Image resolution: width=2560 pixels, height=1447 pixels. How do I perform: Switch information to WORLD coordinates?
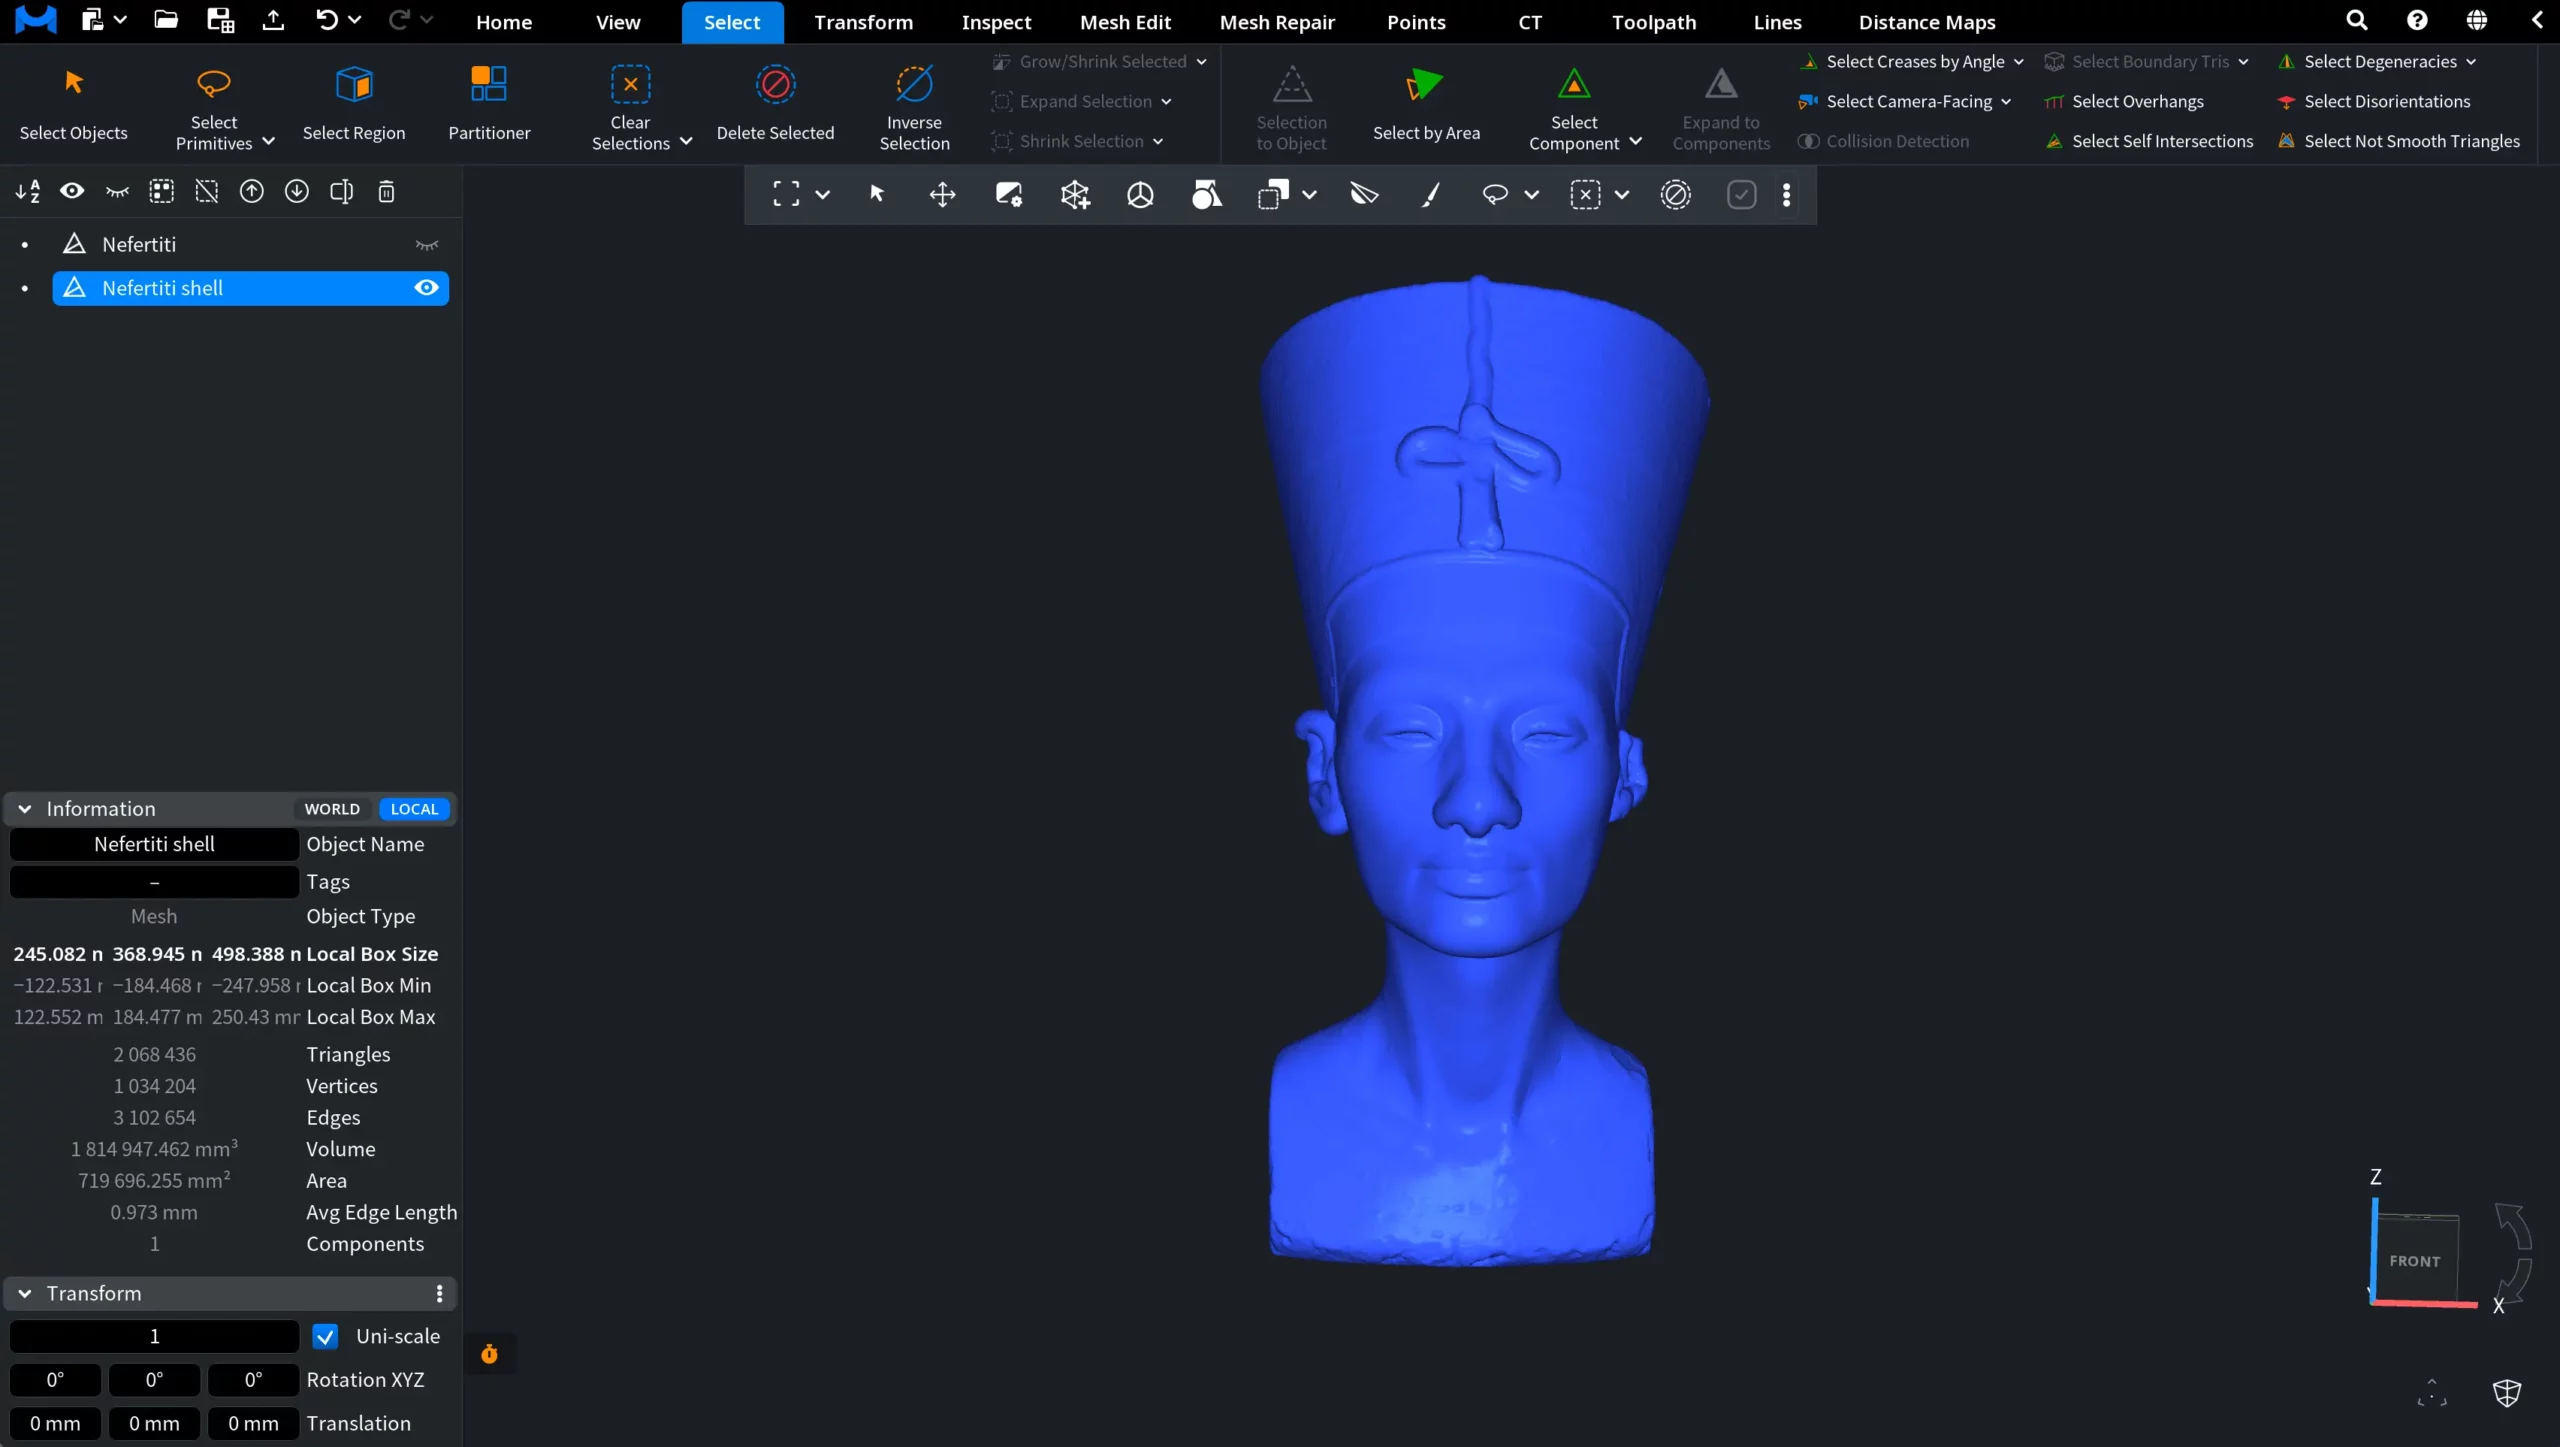(332, 809)
